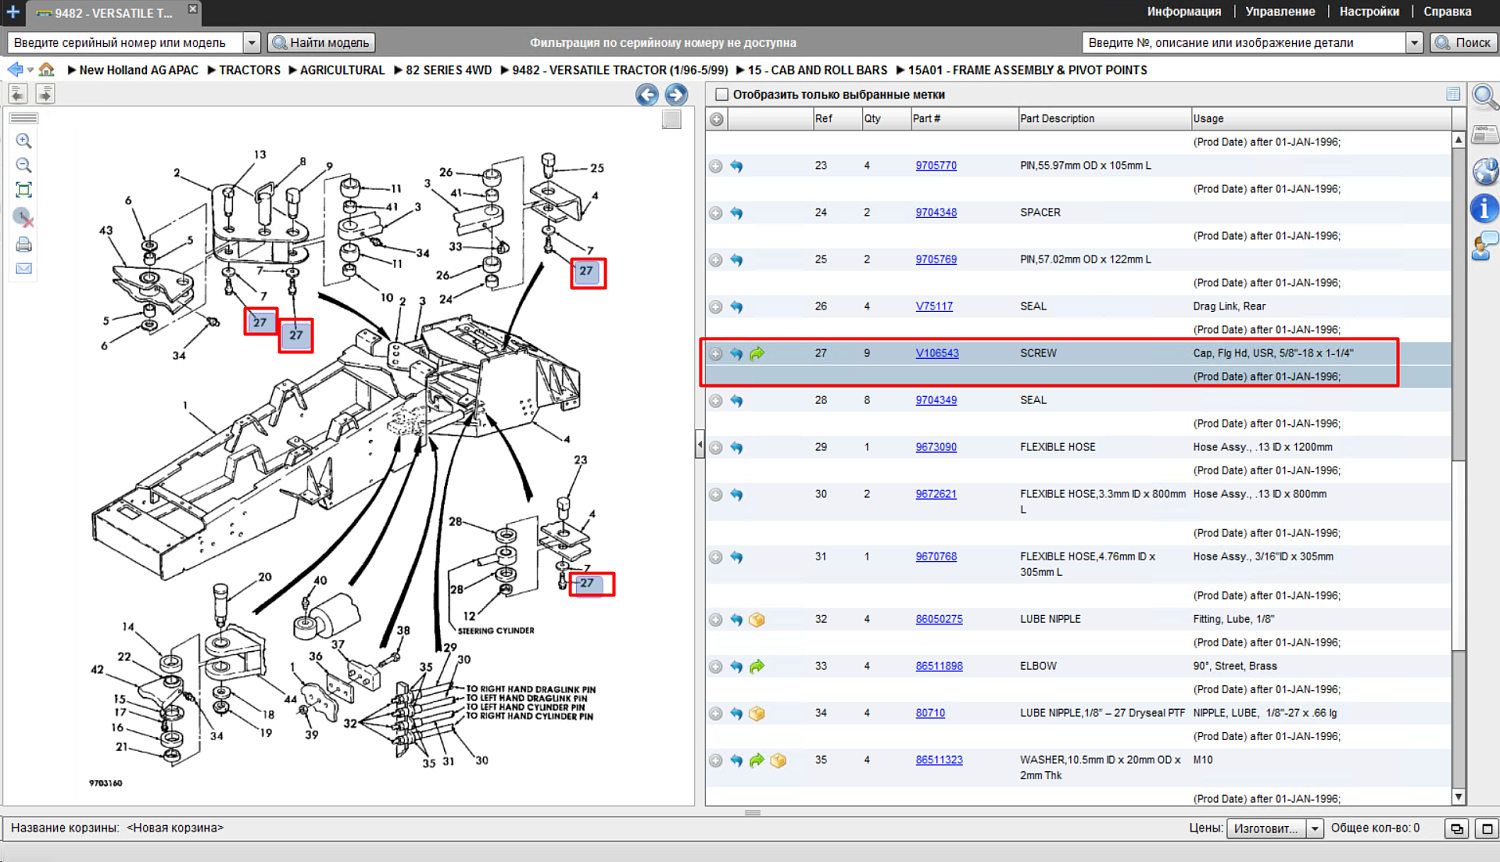Open part number 86050275 link

point(939,620)
